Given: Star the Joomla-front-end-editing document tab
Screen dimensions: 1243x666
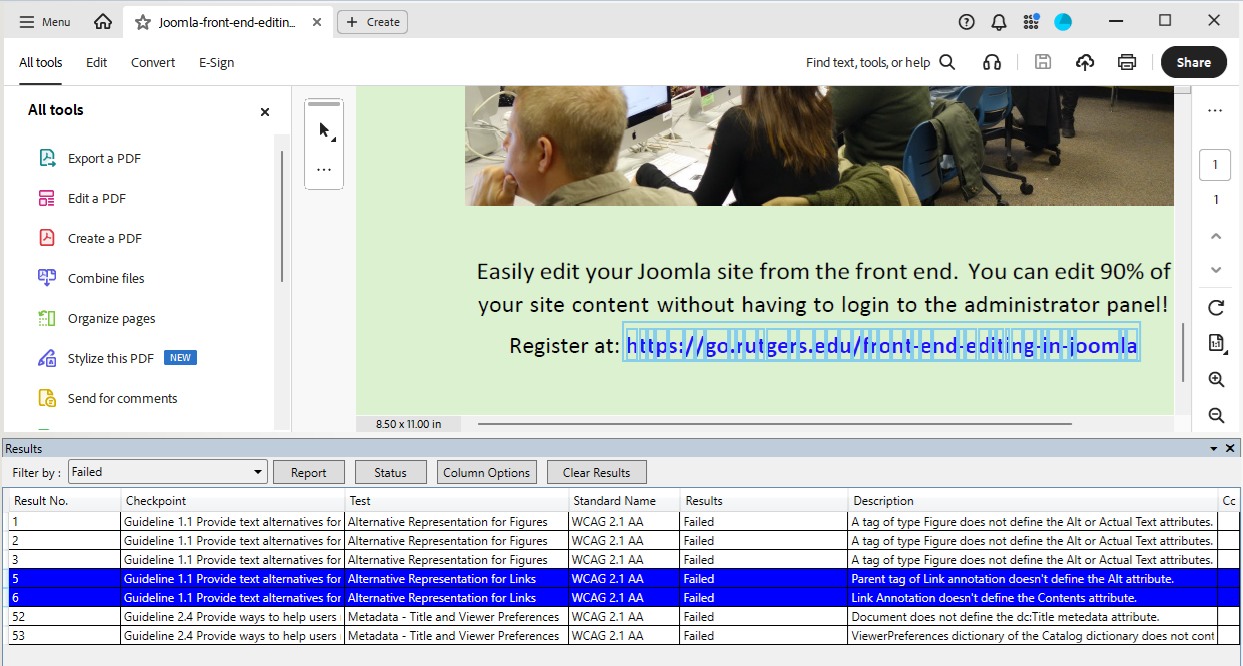Looking at the screenshot, I should tap(143, 22).
